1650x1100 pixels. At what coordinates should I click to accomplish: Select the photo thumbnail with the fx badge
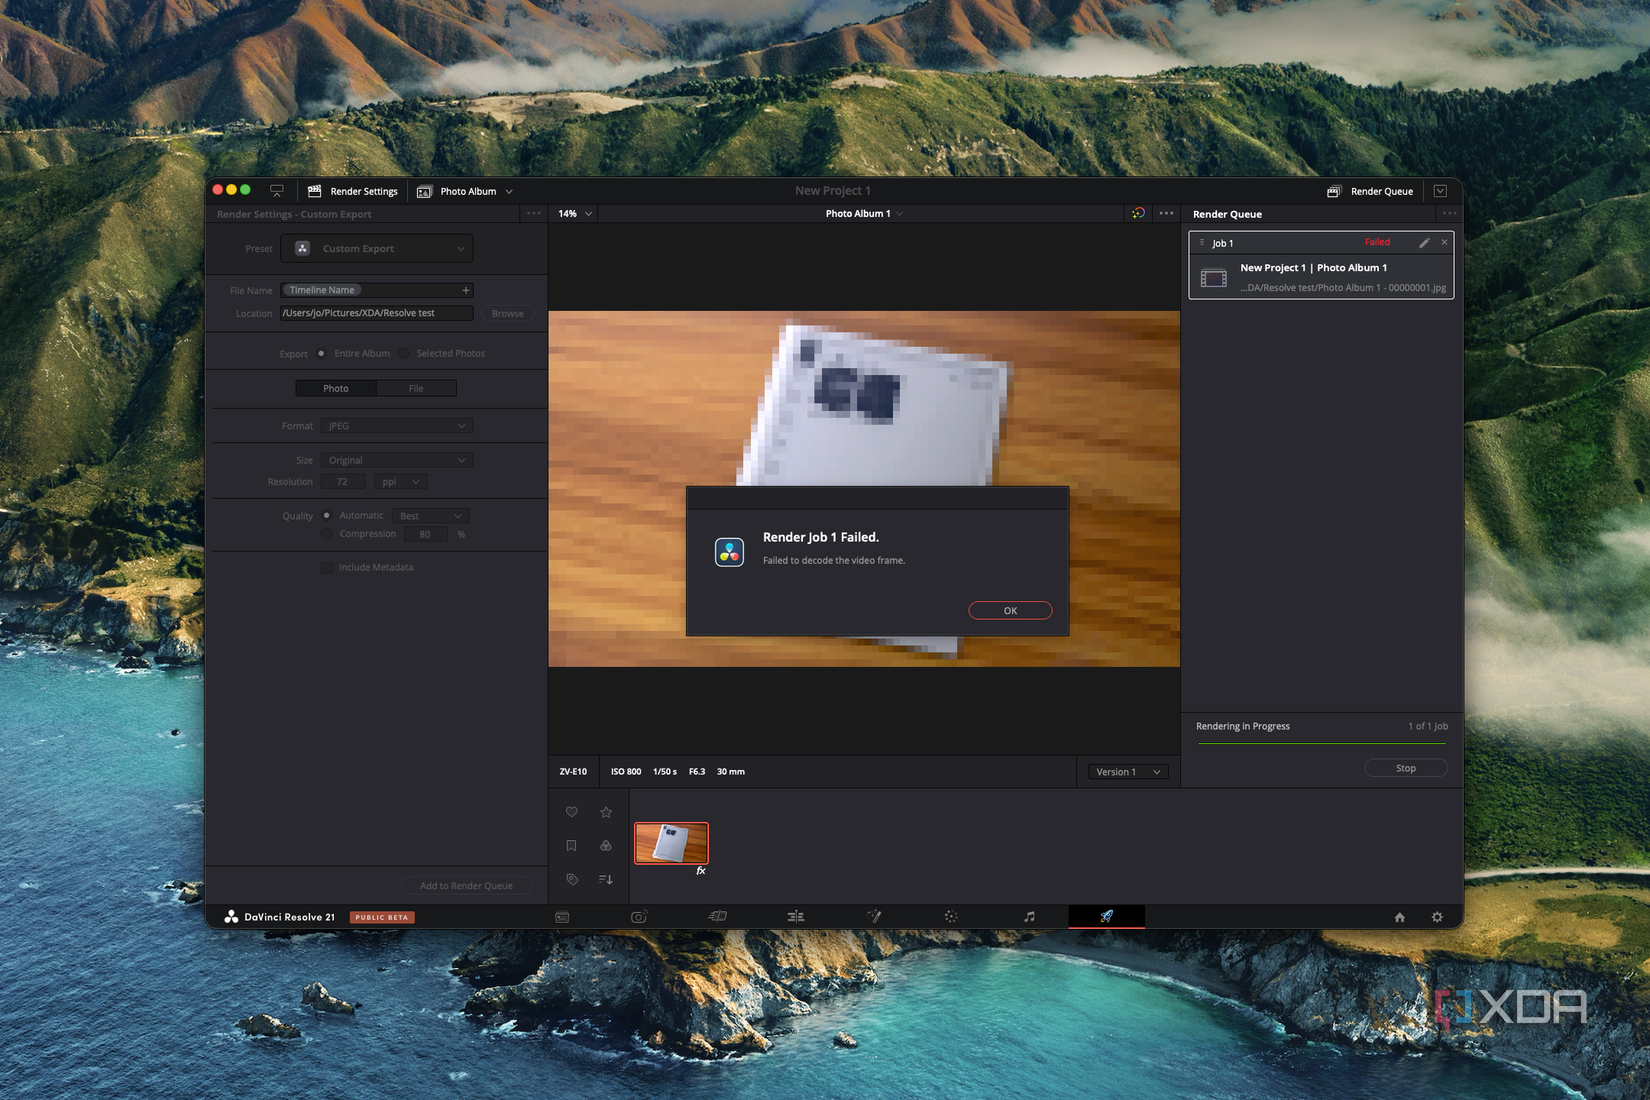[x=671, y=843]
